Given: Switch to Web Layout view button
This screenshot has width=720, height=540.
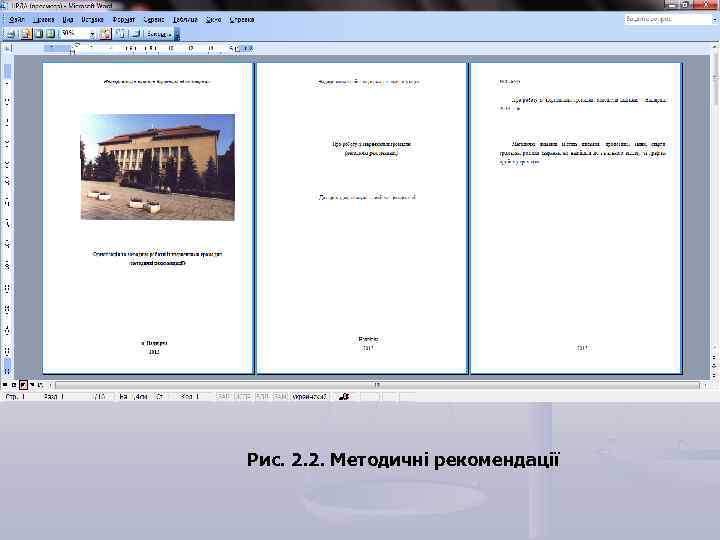Looking at the screenshot, I should (x=14, y=385).
